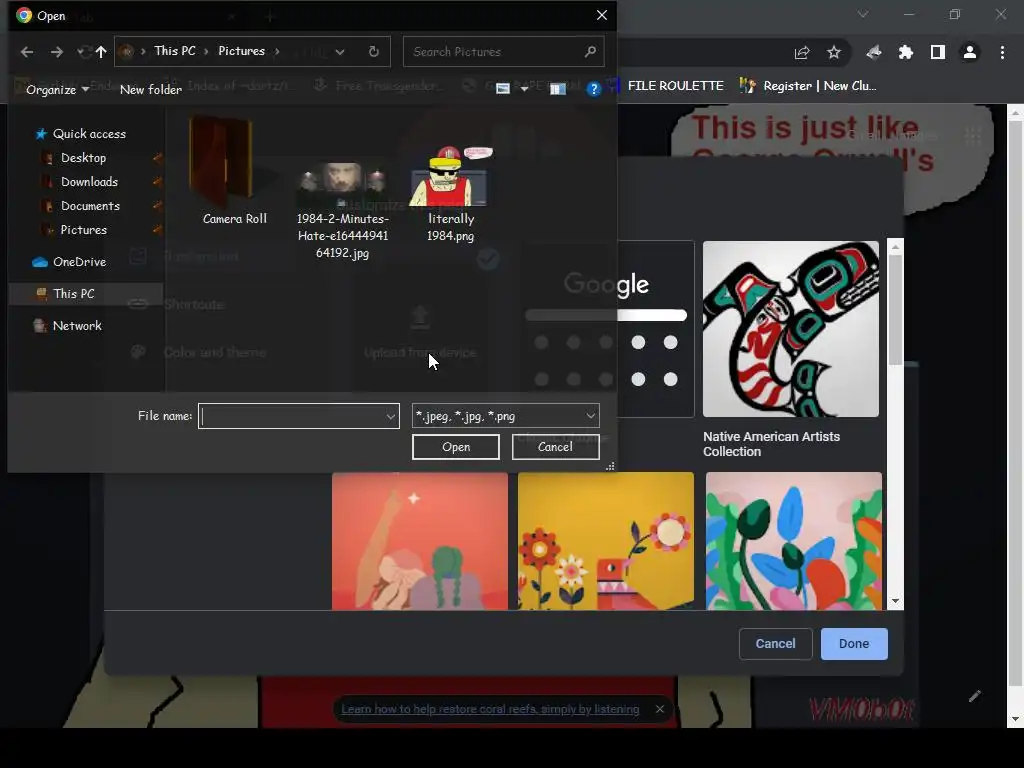Click Cancel in the customize panel

775,644
